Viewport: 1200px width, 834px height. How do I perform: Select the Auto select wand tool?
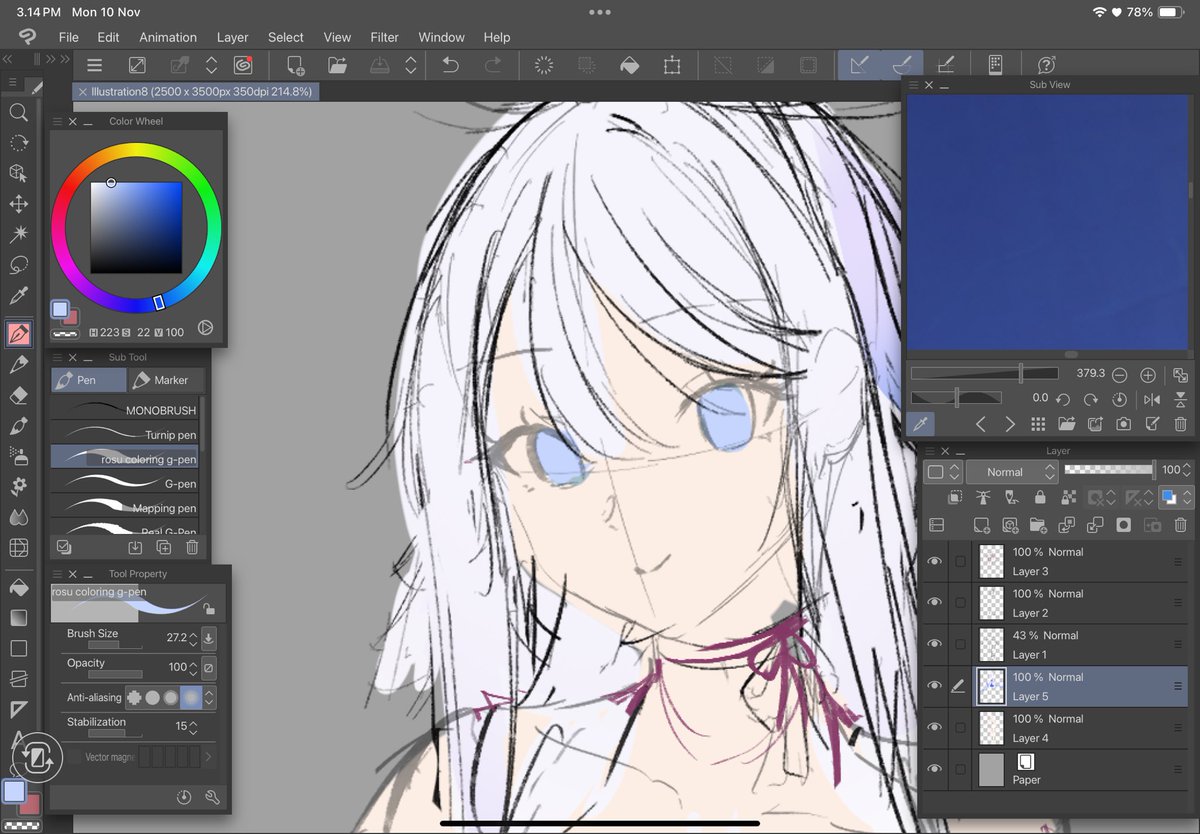click(x=18, y=235)
